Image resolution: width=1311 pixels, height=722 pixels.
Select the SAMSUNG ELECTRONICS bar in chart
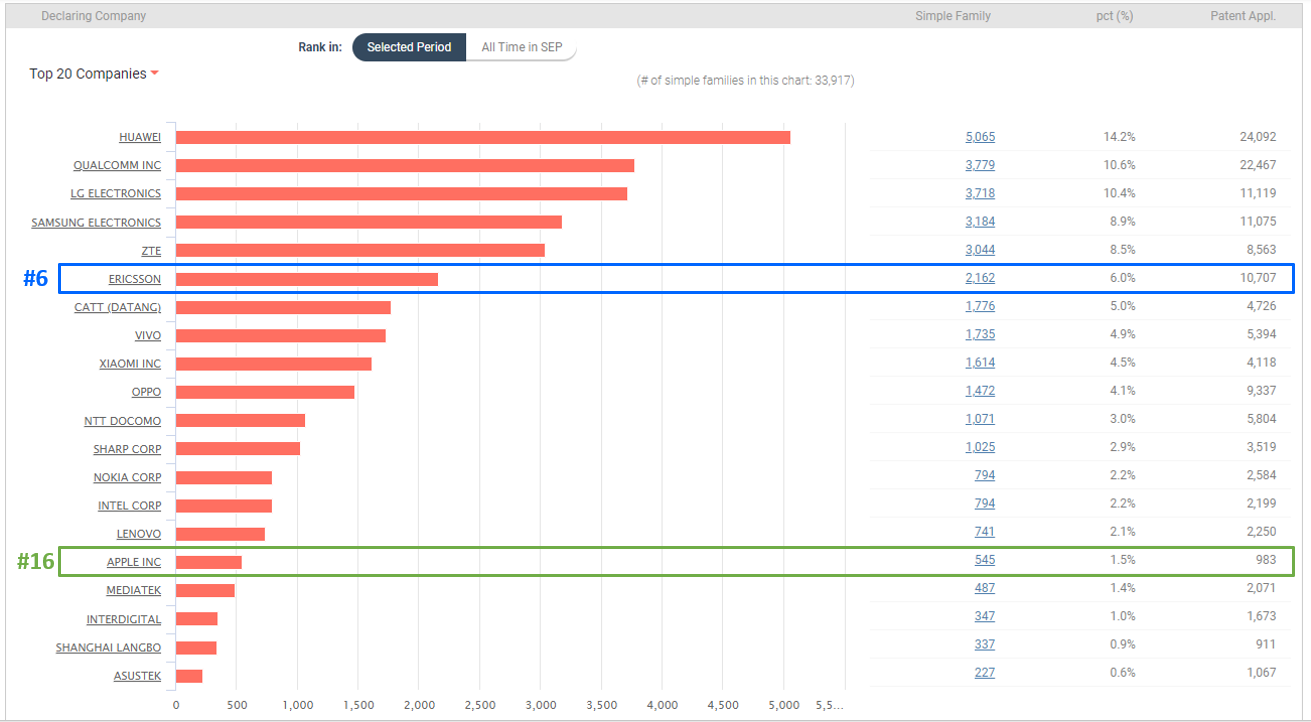point(369,222)
